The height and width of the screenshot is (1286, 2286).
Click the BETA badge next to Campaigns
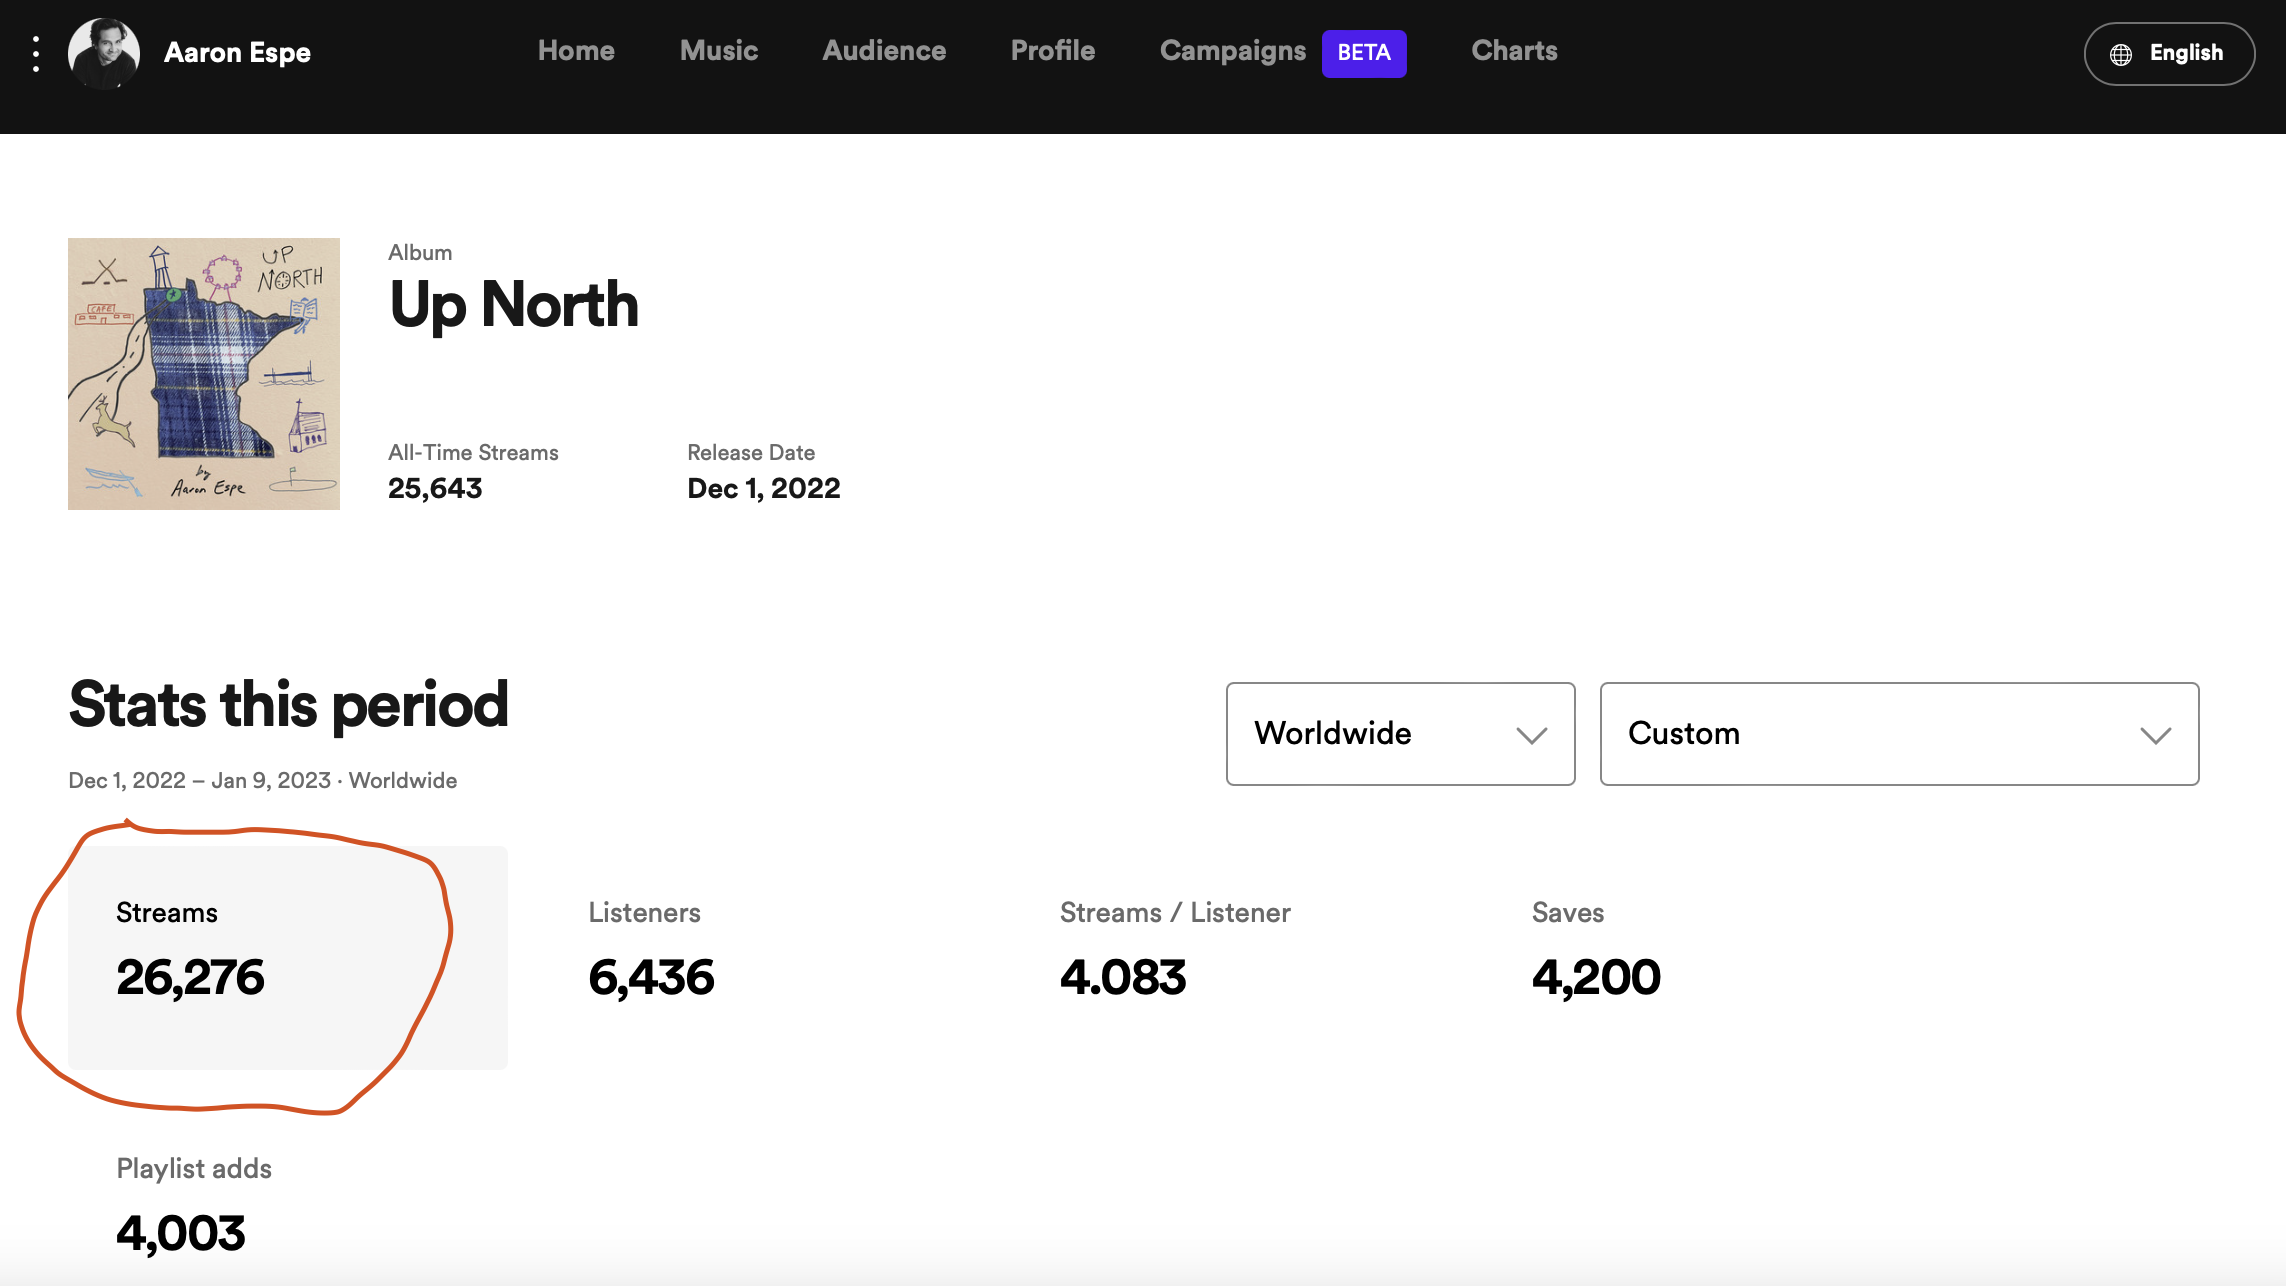click(1364, 53)
